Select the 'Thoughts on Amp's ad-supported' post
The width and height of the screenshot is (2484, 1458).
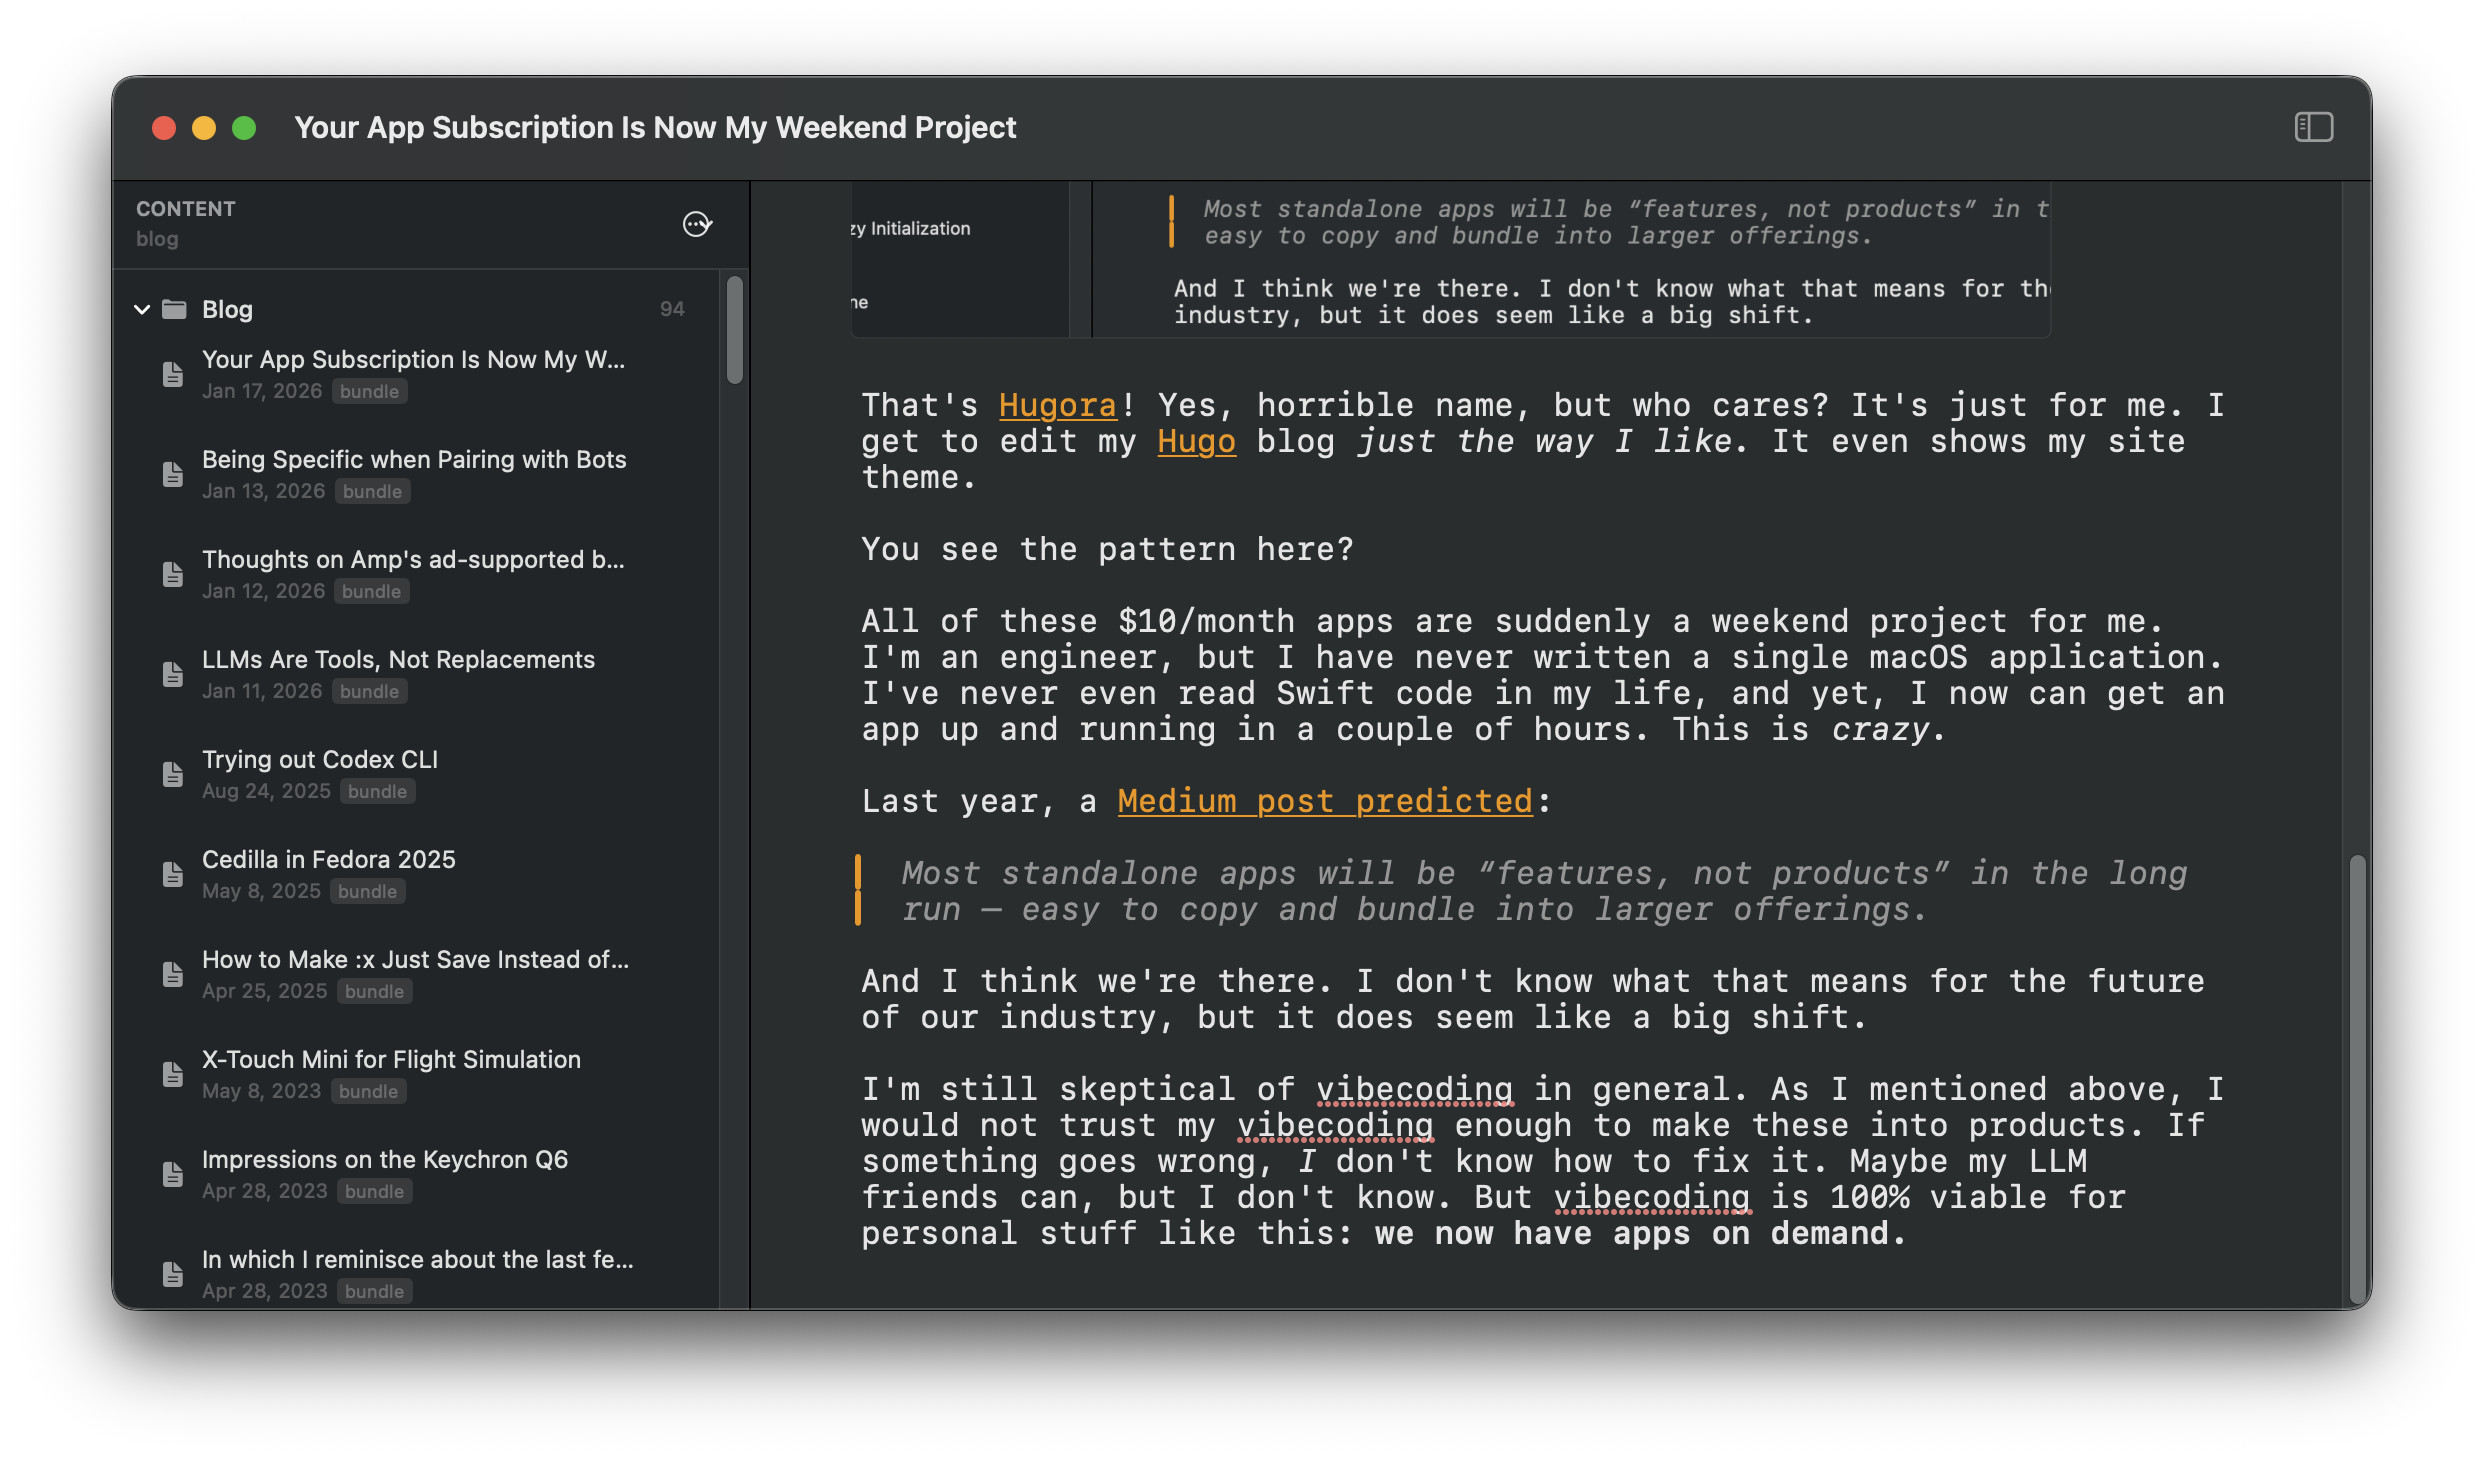[x=415, y=559]
